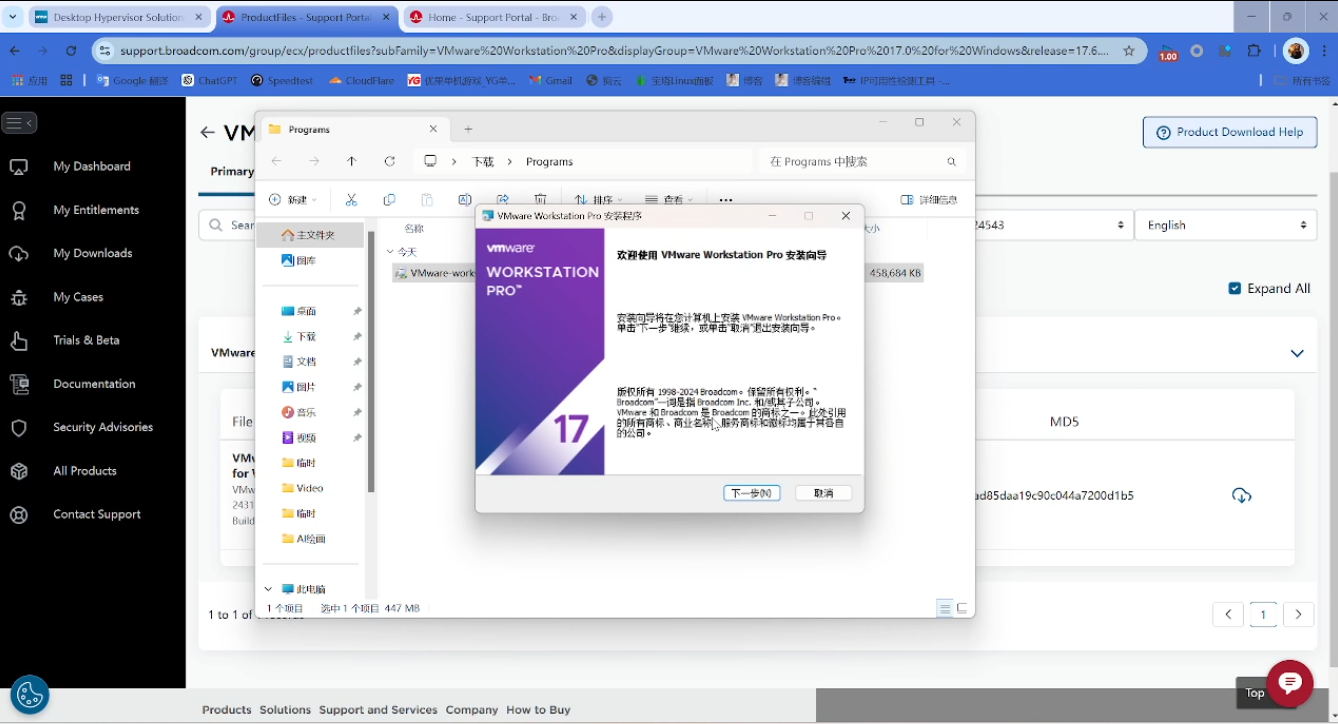This screenshot has width=1338, height=724.
Task: Delete selected file using trash icon
Action: click(541, 200)
